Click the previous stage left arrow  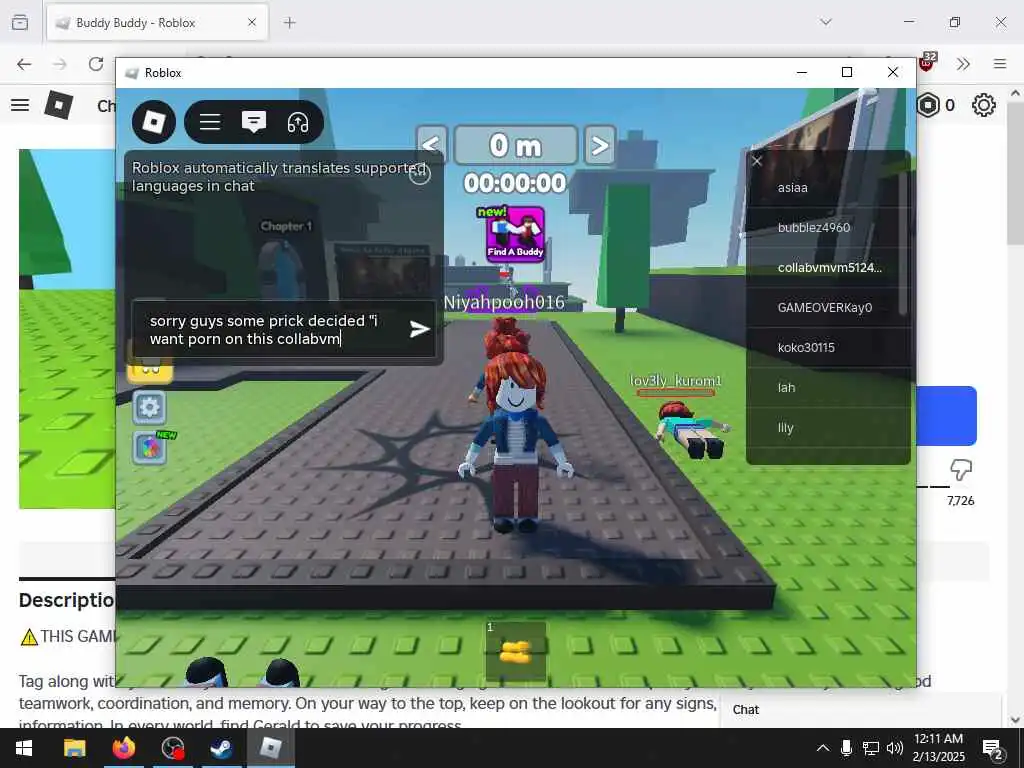(431, 144)
